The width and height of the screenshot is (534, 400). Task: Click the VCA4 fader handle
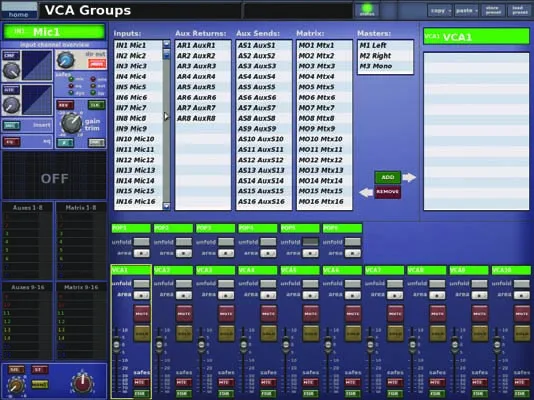[244, 345]
